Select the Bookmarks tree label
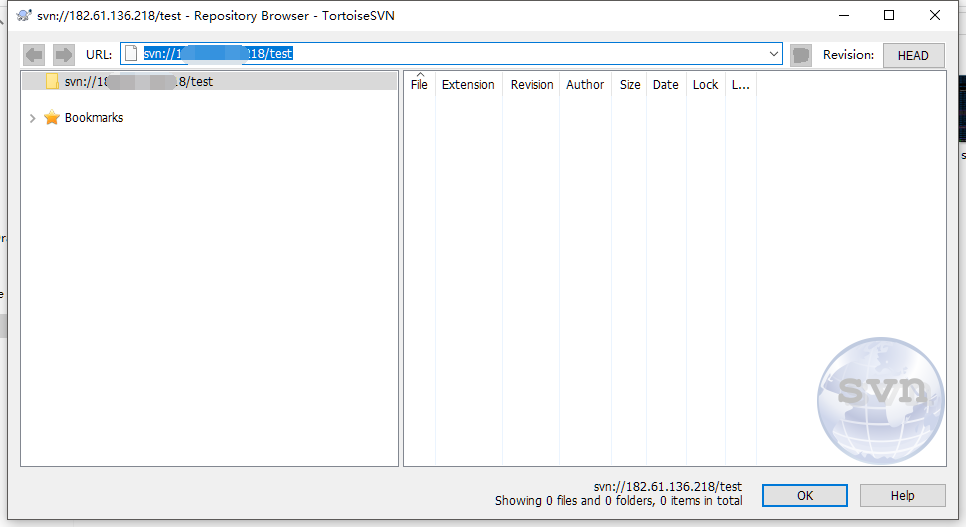Screen dimensions: 966x527 (94, 118)
